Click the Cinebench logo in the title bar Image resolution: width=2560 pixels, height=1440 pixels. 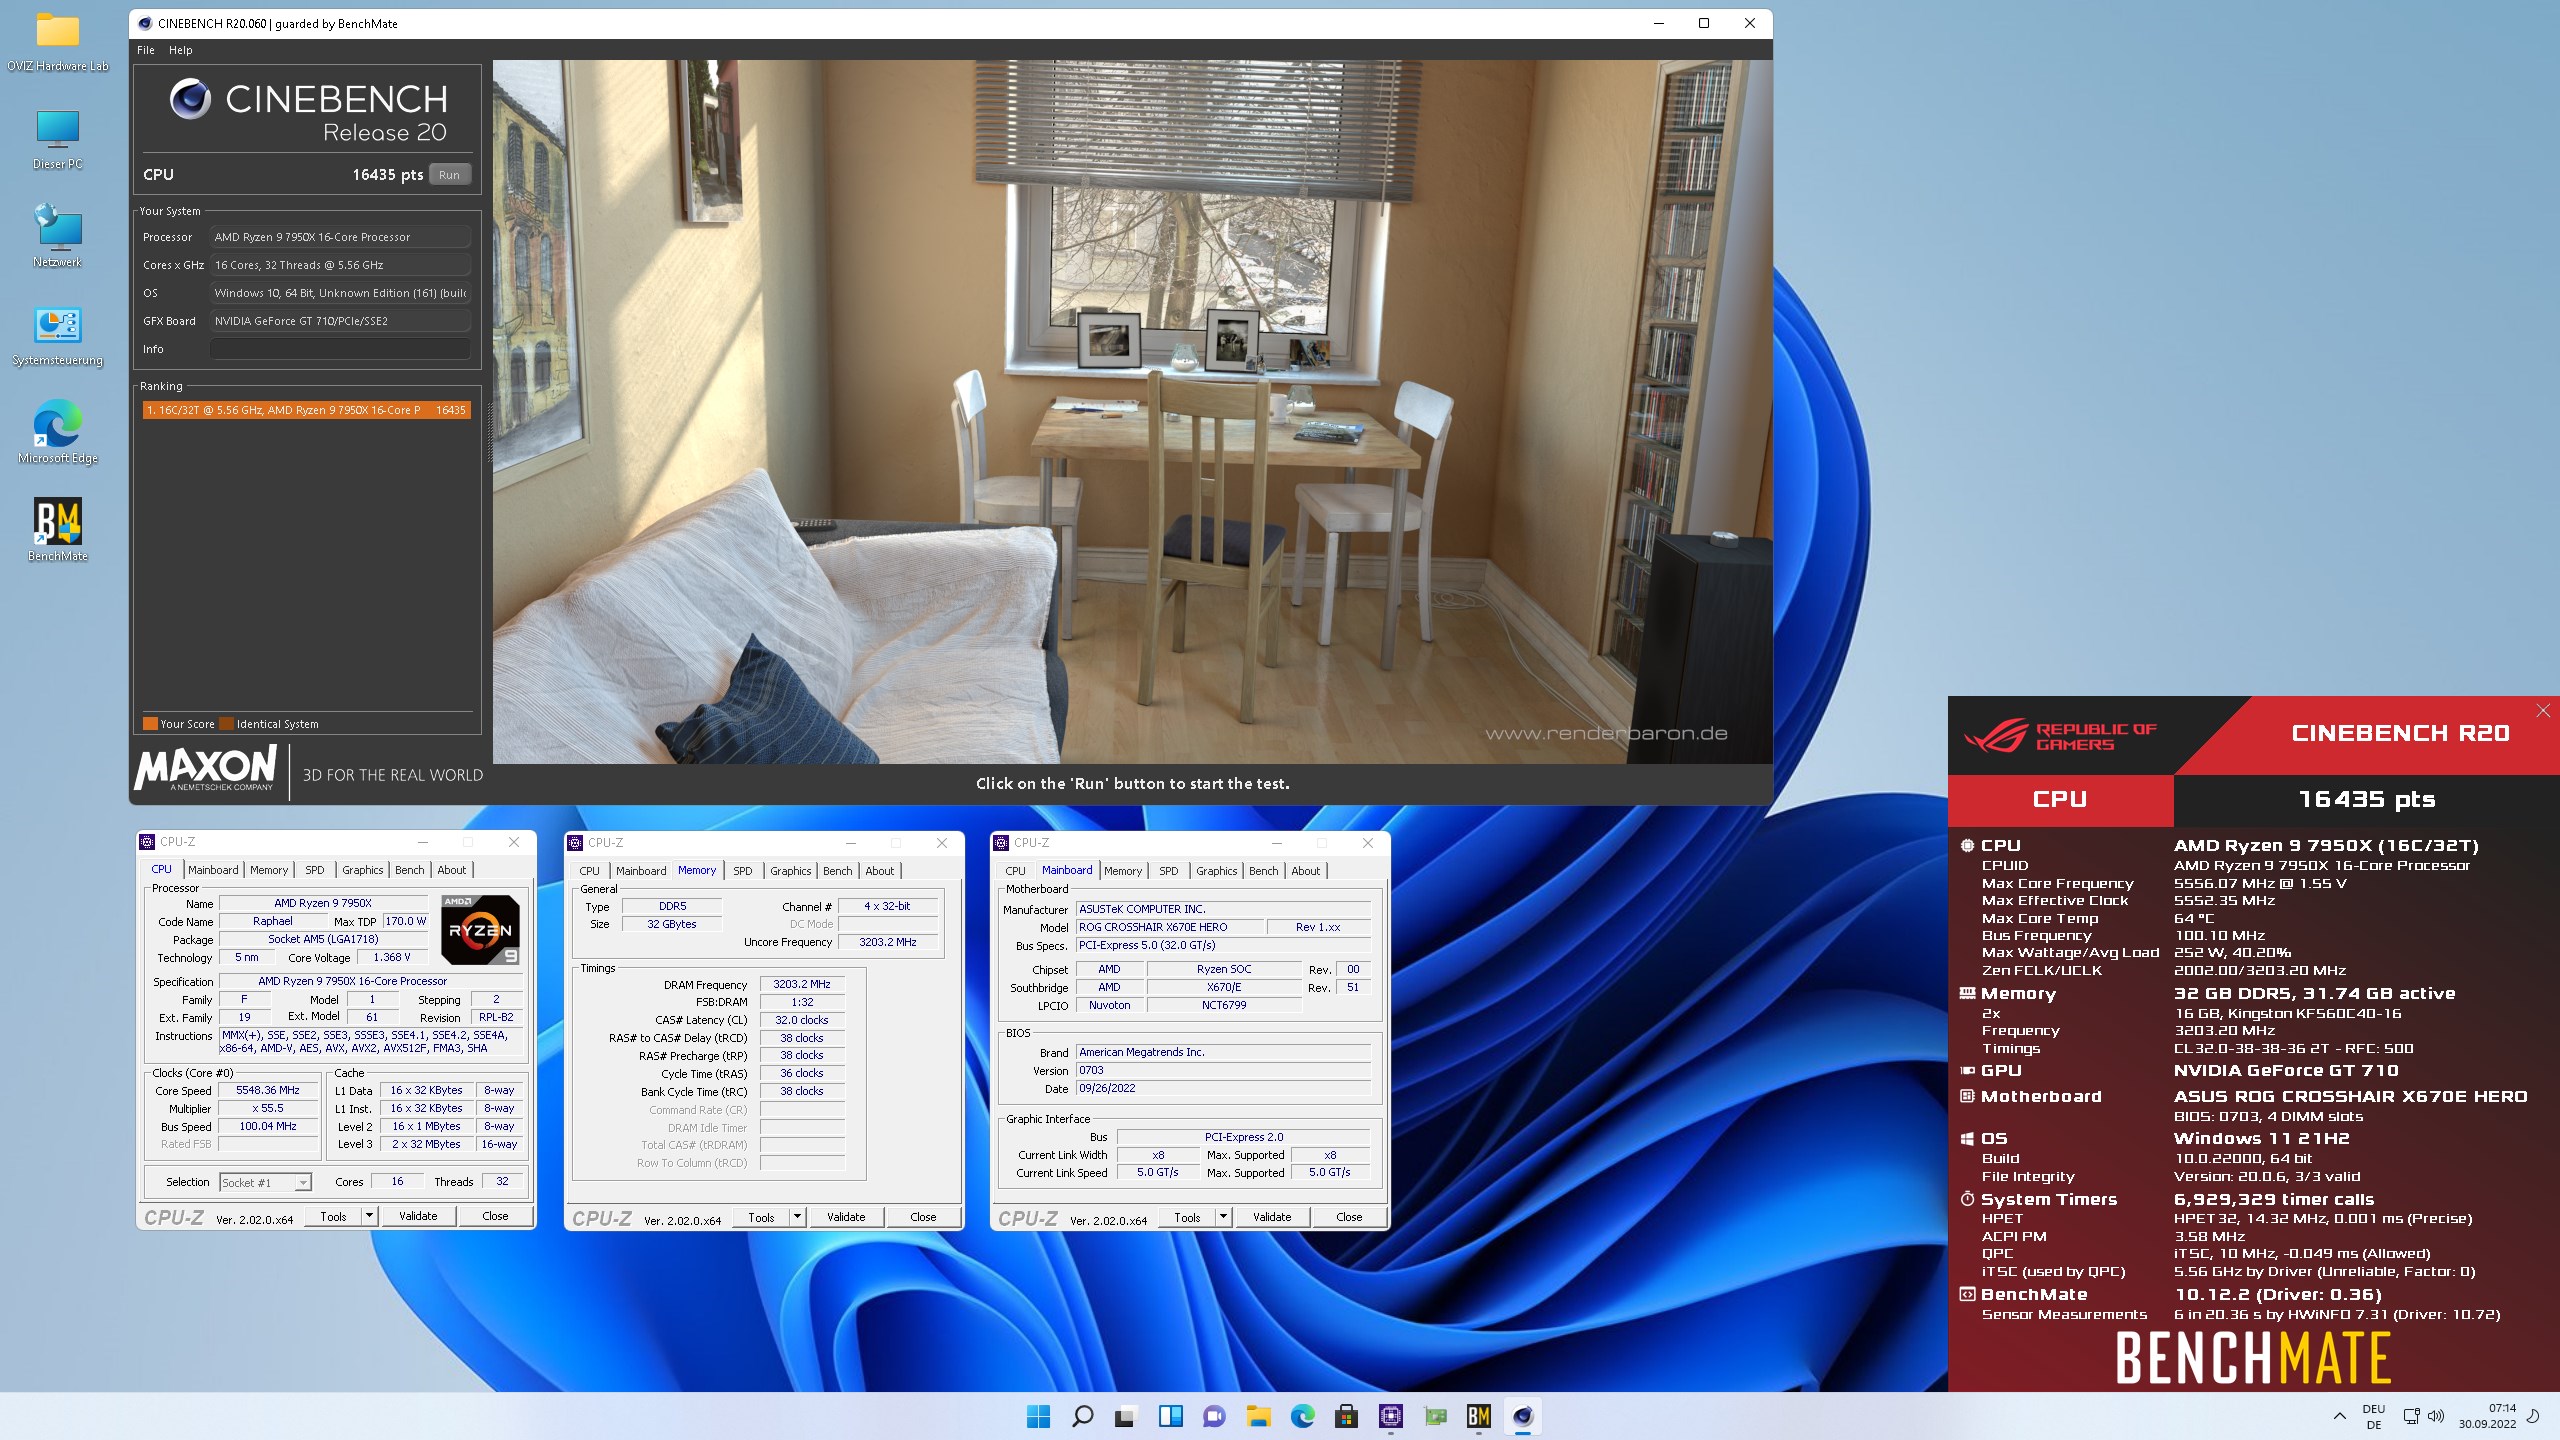coord(145,23)
